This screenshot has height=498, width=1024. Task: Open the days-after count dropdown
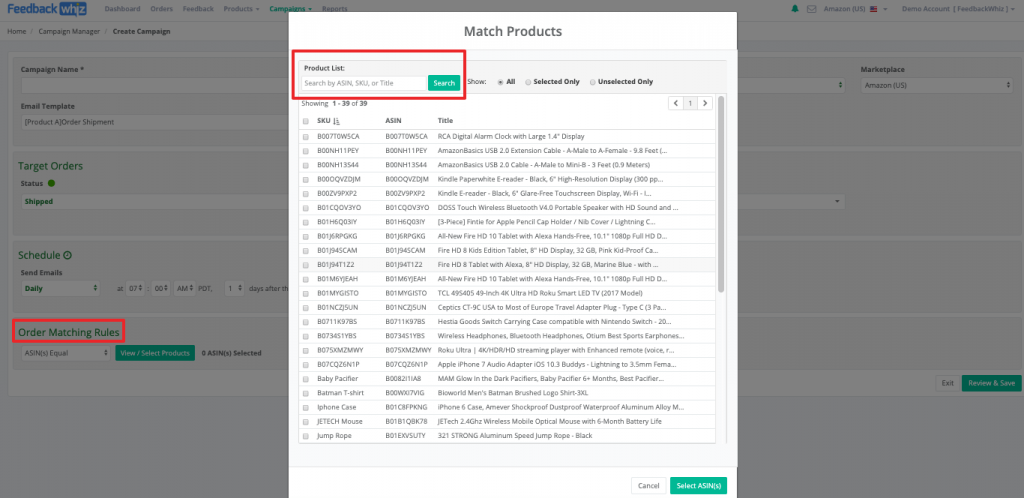(x=234, y=288)
